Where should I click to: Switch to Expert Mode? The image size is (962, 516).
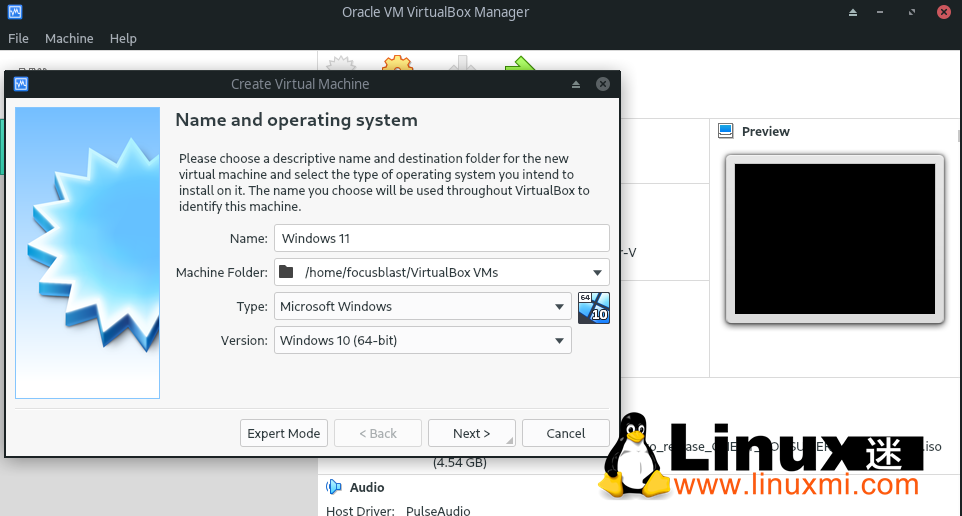point(284,433)
